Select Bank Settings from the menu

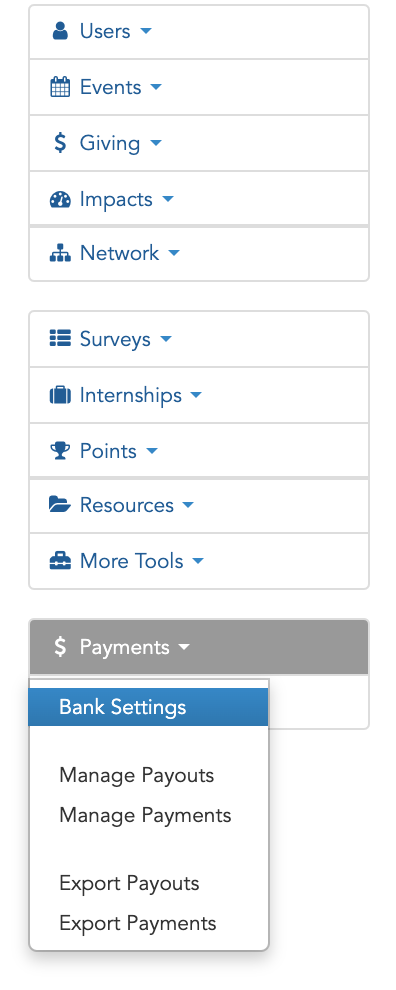point(148,707)
